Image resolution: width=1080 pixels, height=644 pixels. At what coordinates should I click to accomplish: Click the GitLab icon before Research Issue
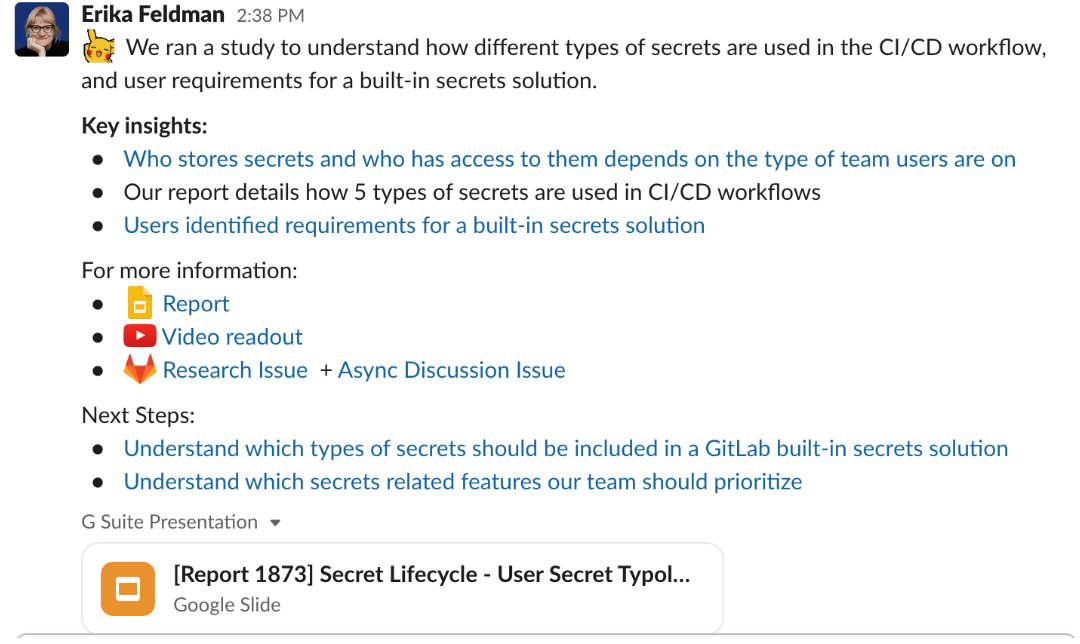(140, 369)
